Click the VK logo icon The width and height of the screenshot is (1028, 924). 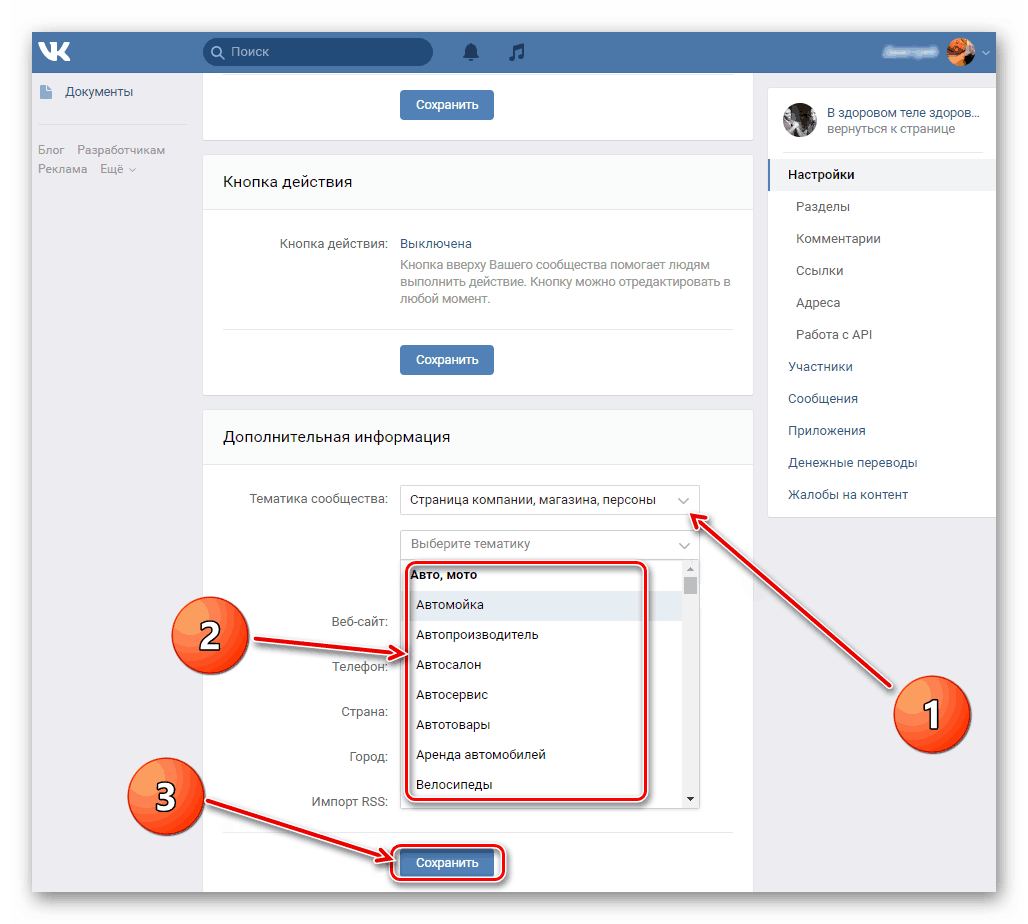tap(54, 51)
